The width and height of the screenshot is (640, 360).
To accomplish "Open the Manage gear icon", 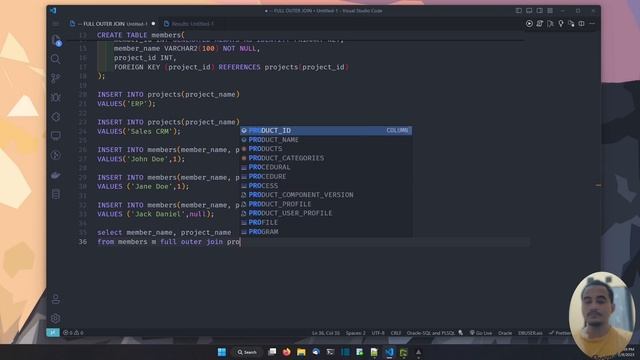I will [56, 318].
